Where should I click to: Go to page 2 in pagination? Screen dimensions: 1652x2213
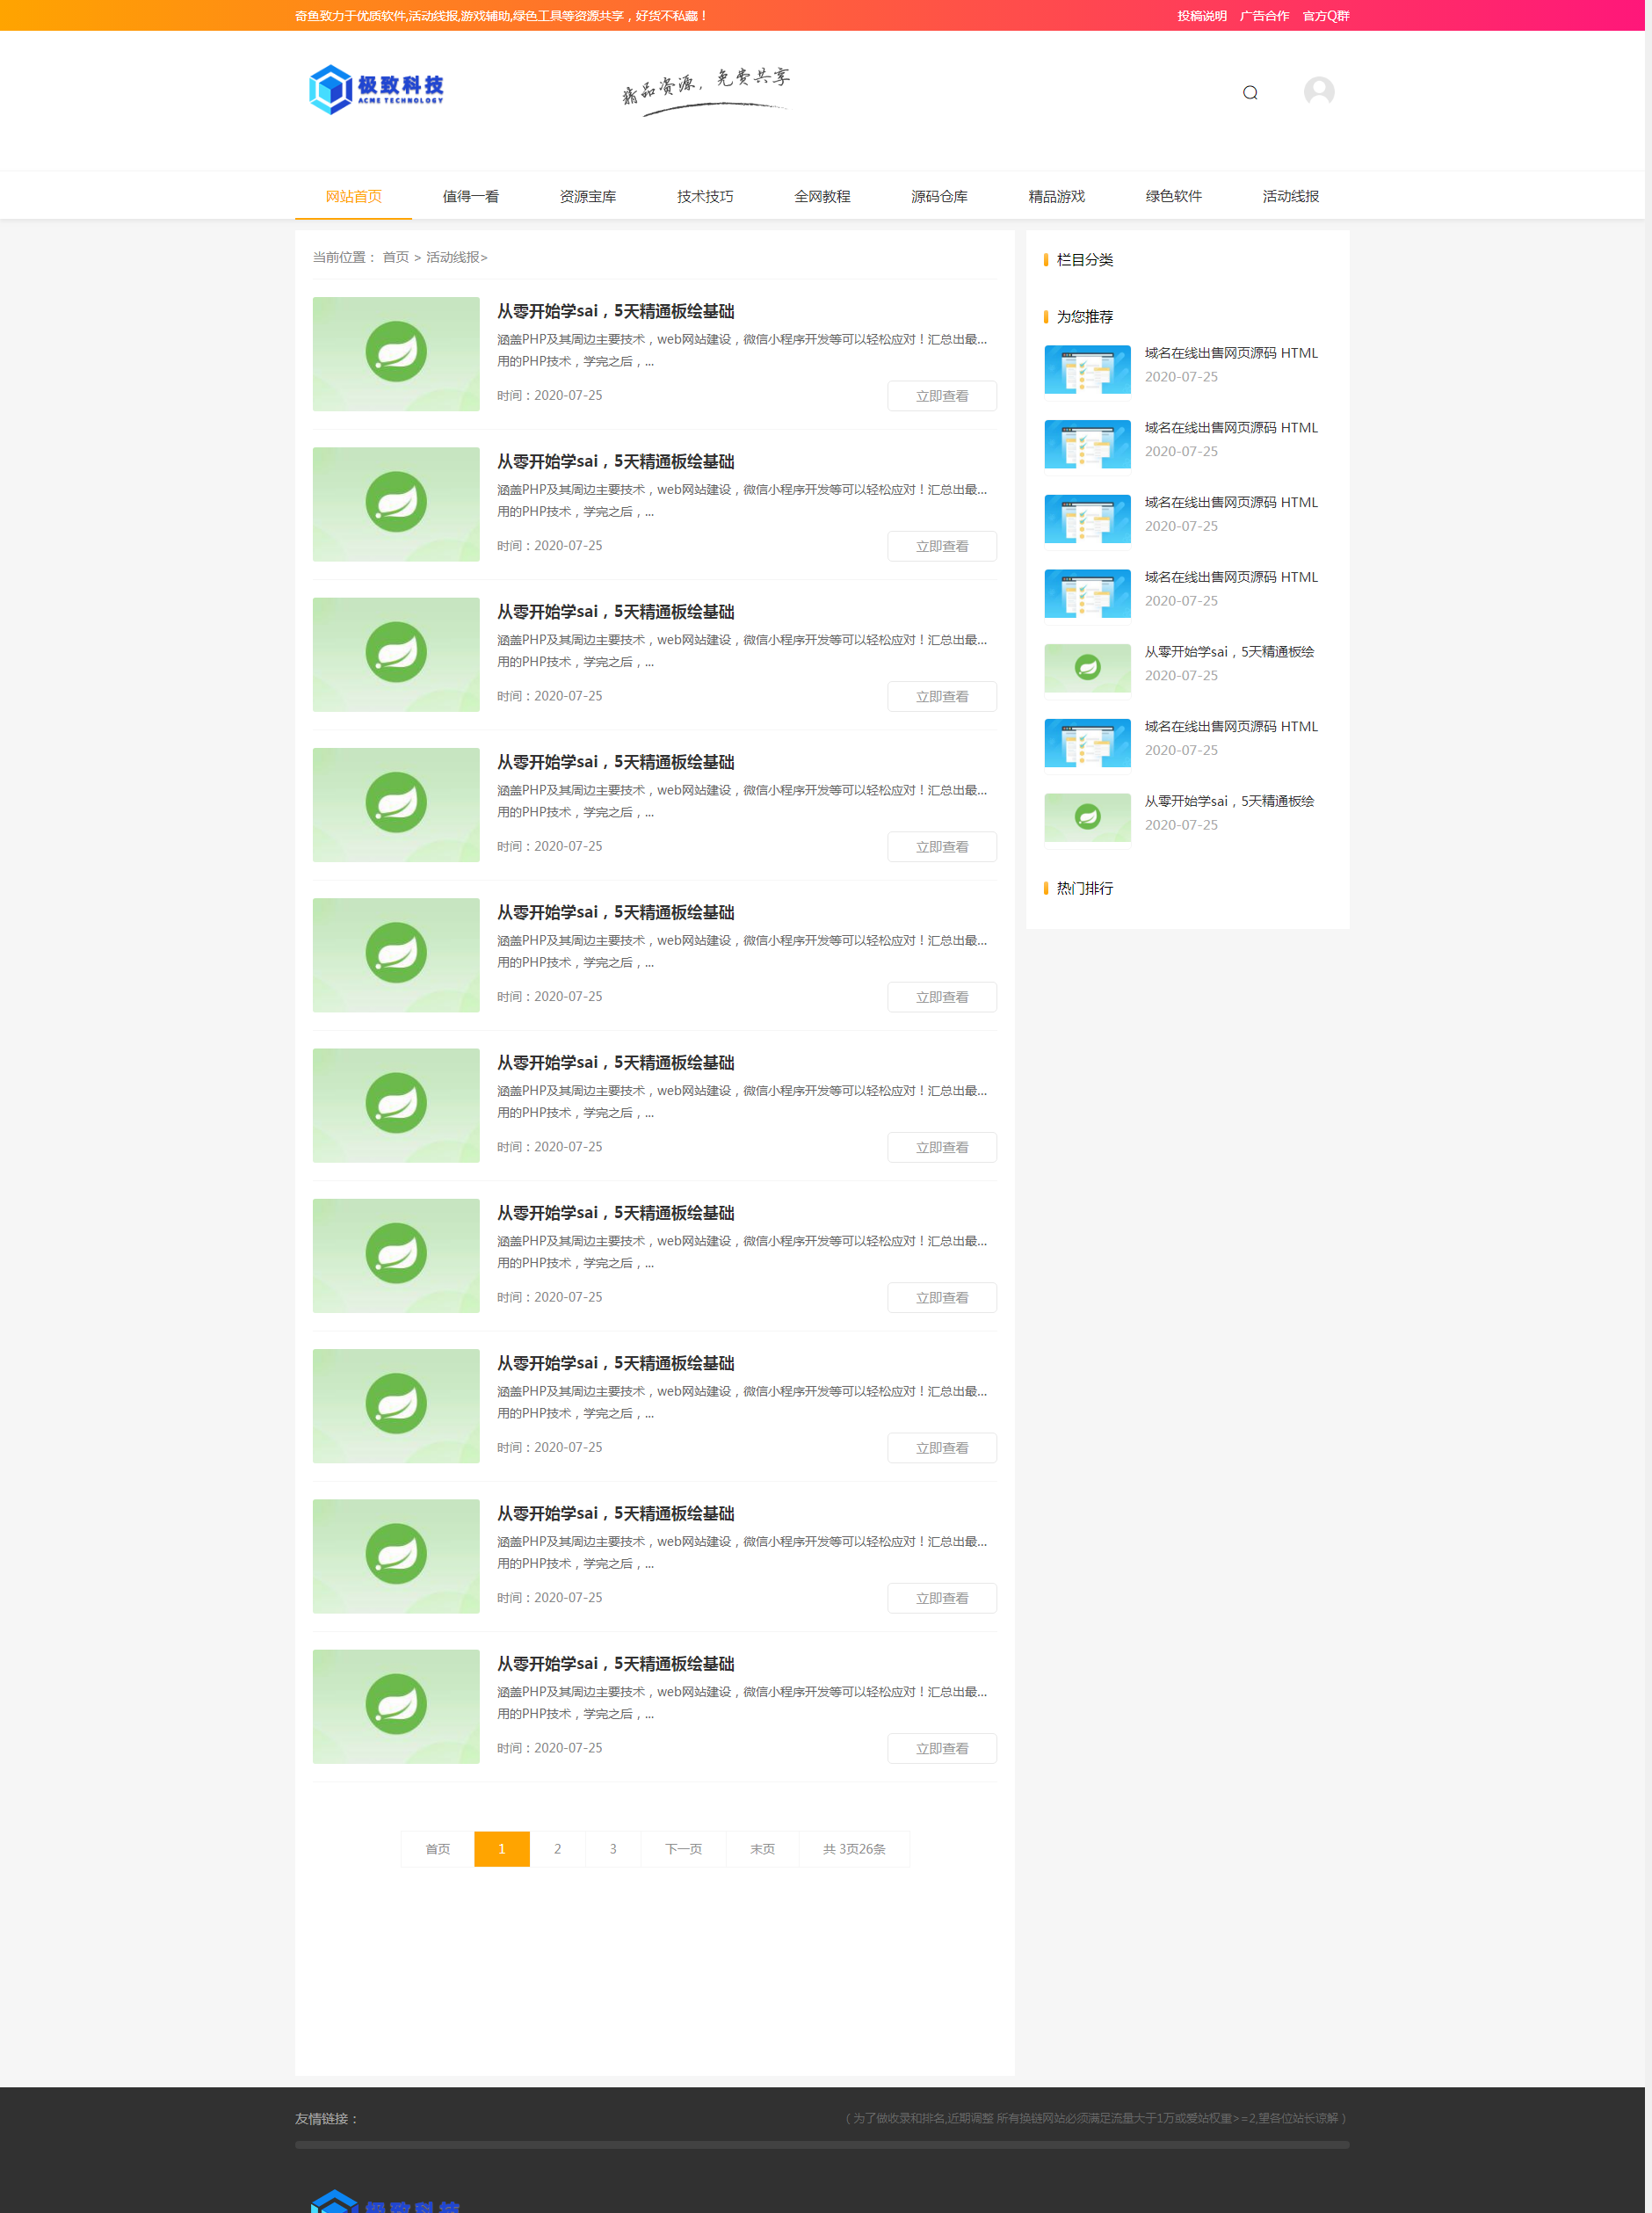(557, 1849)
